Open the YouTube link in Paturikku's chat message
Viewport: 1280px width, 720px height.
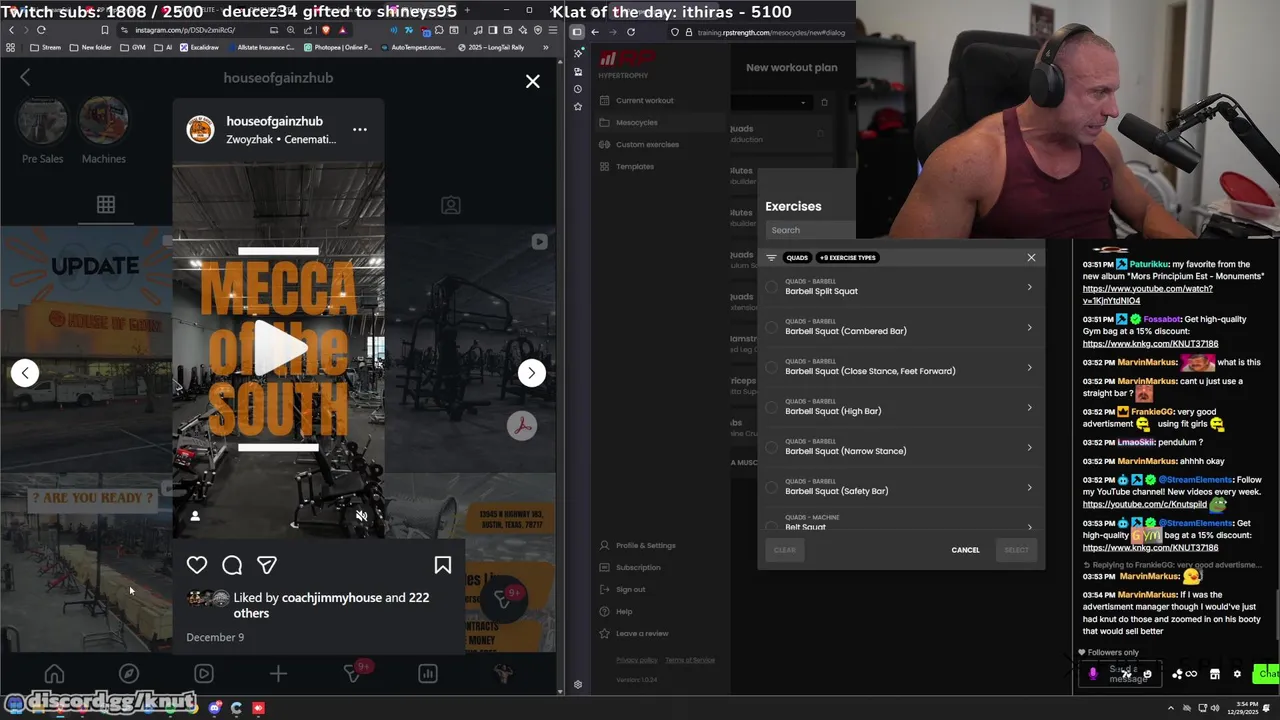(1147, 294)
